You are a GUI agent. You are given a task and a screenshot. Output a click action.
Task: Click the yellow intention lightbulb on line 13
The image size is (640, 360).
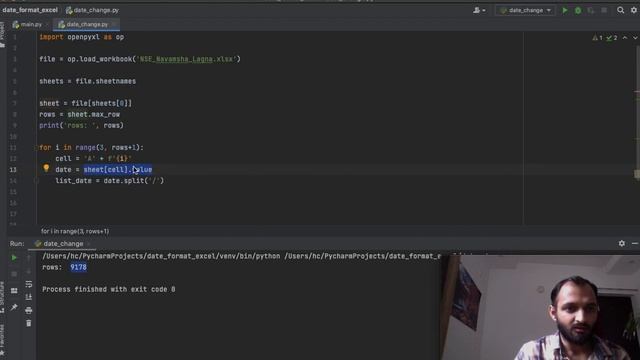pyautogui.click(x=46, y=168)
